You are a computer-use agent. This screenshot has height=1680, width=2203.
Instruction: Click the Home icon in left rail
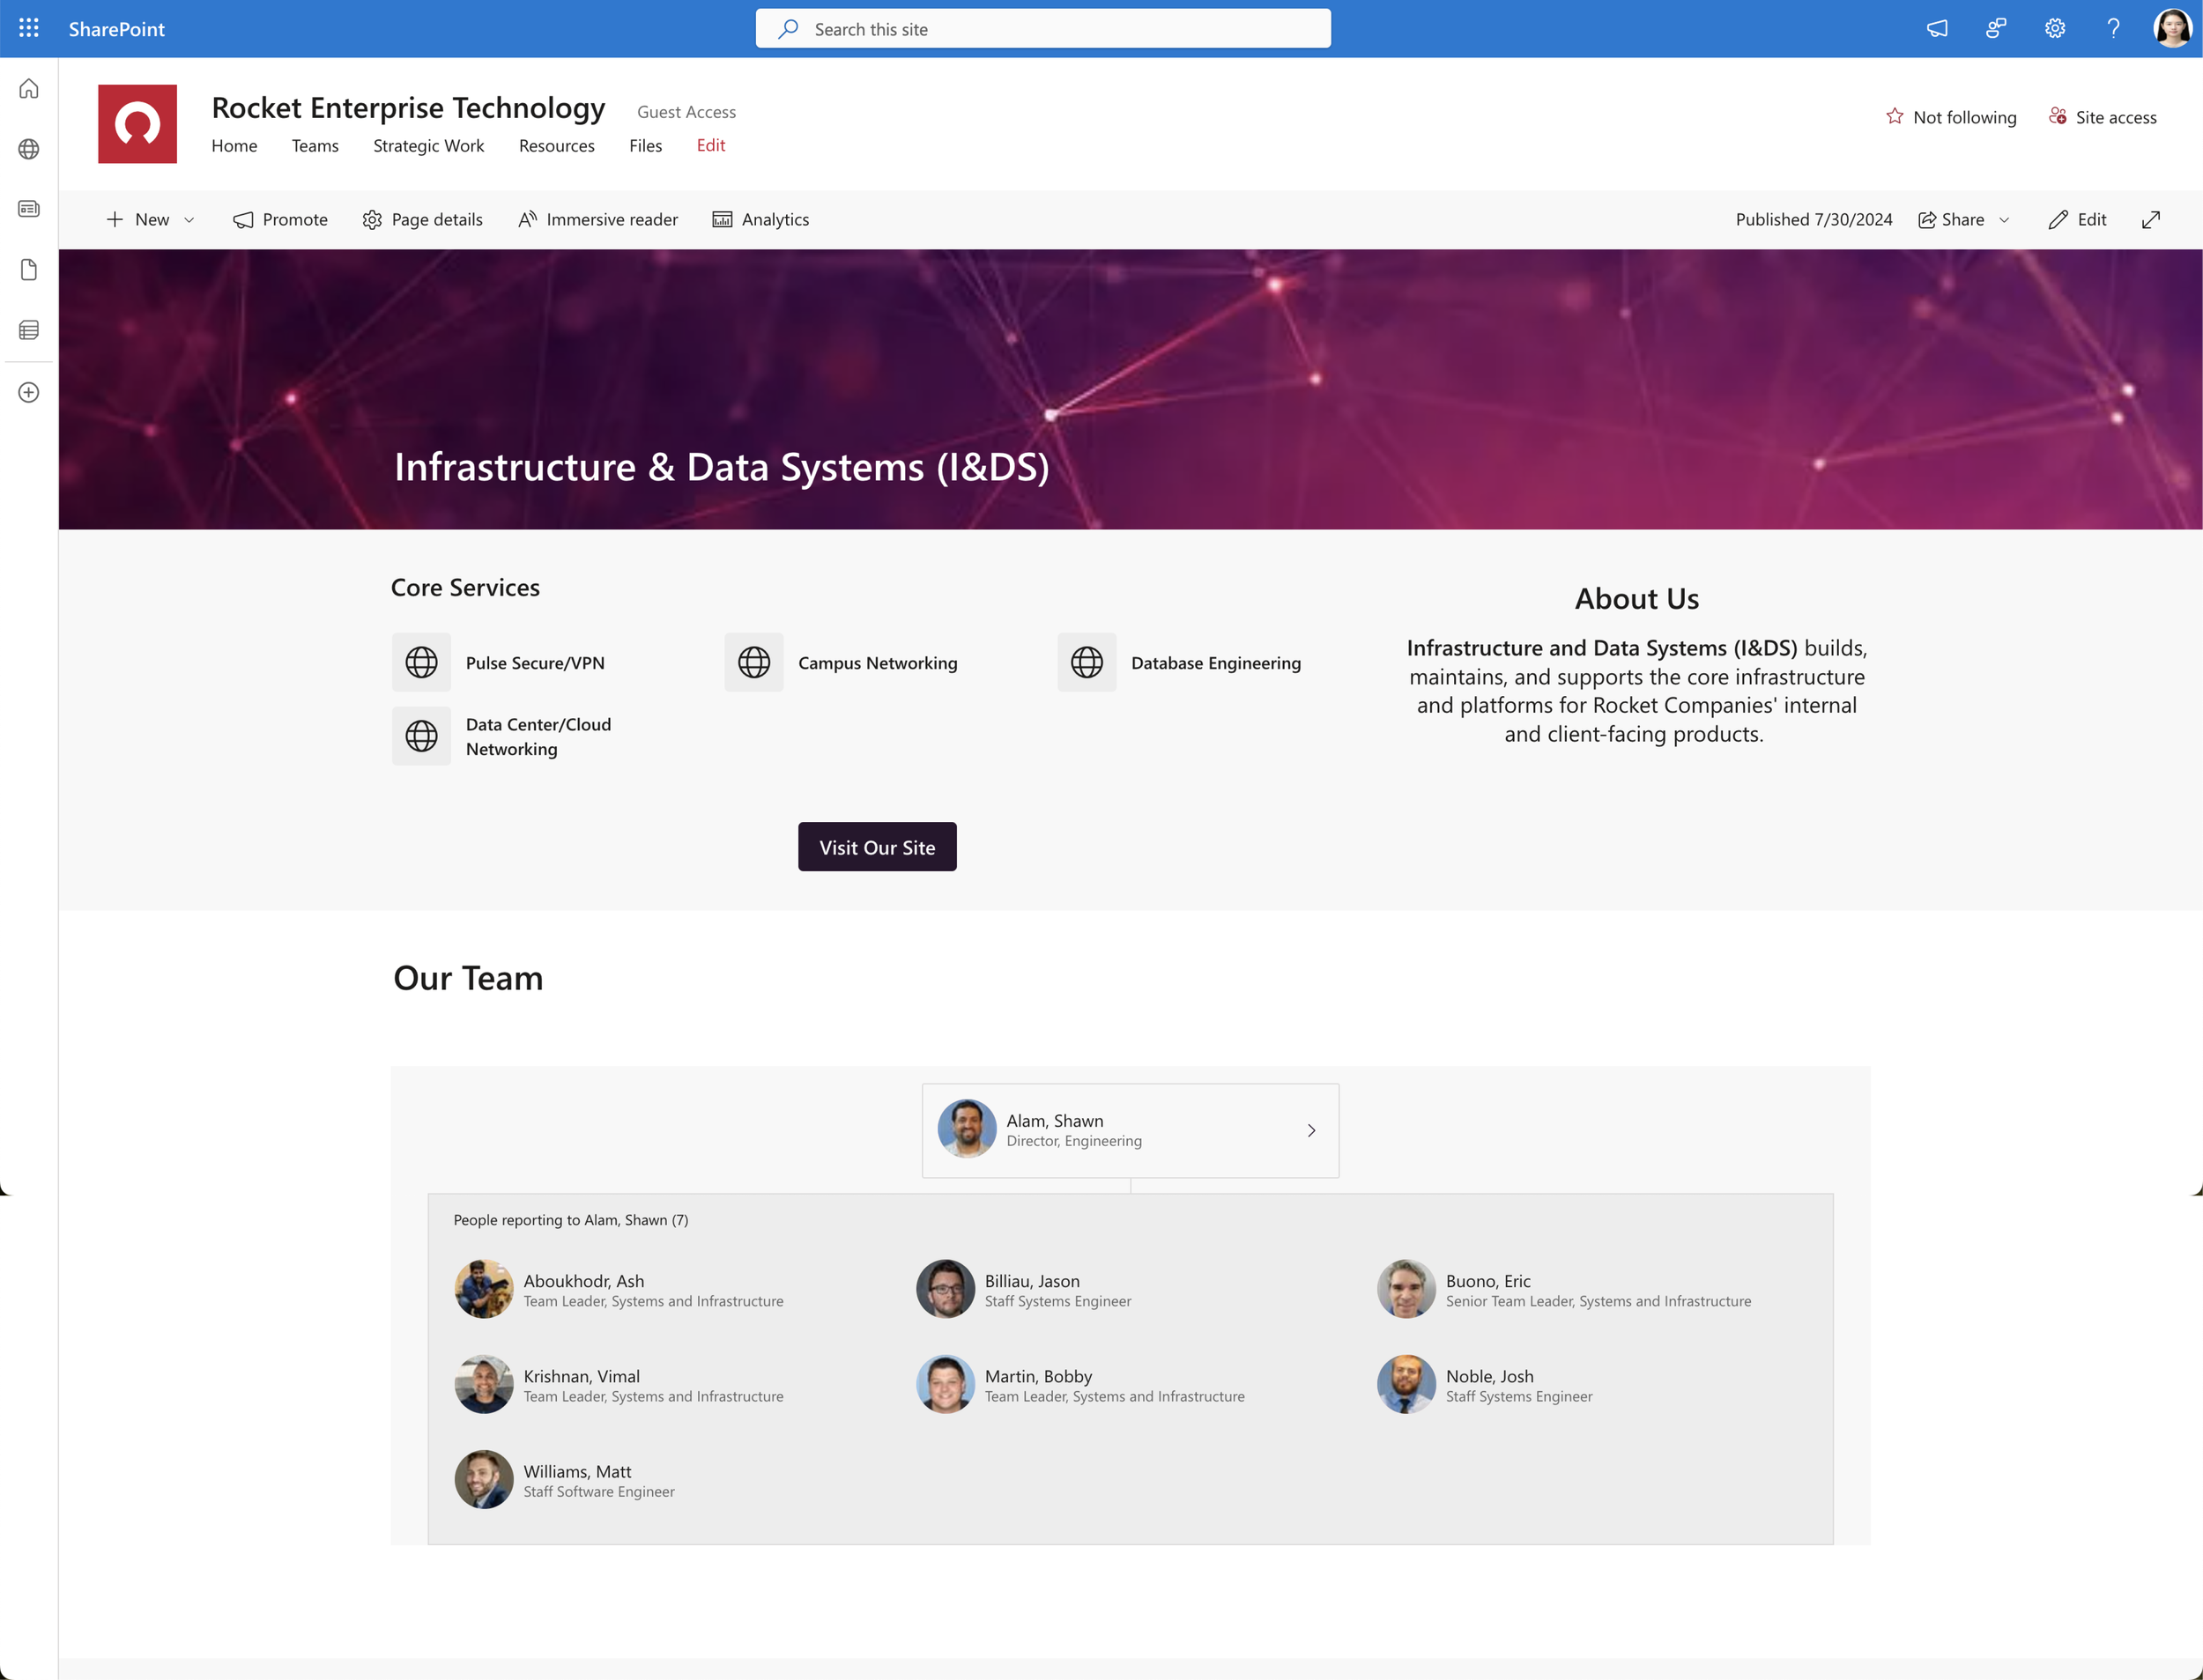point(29,89)
